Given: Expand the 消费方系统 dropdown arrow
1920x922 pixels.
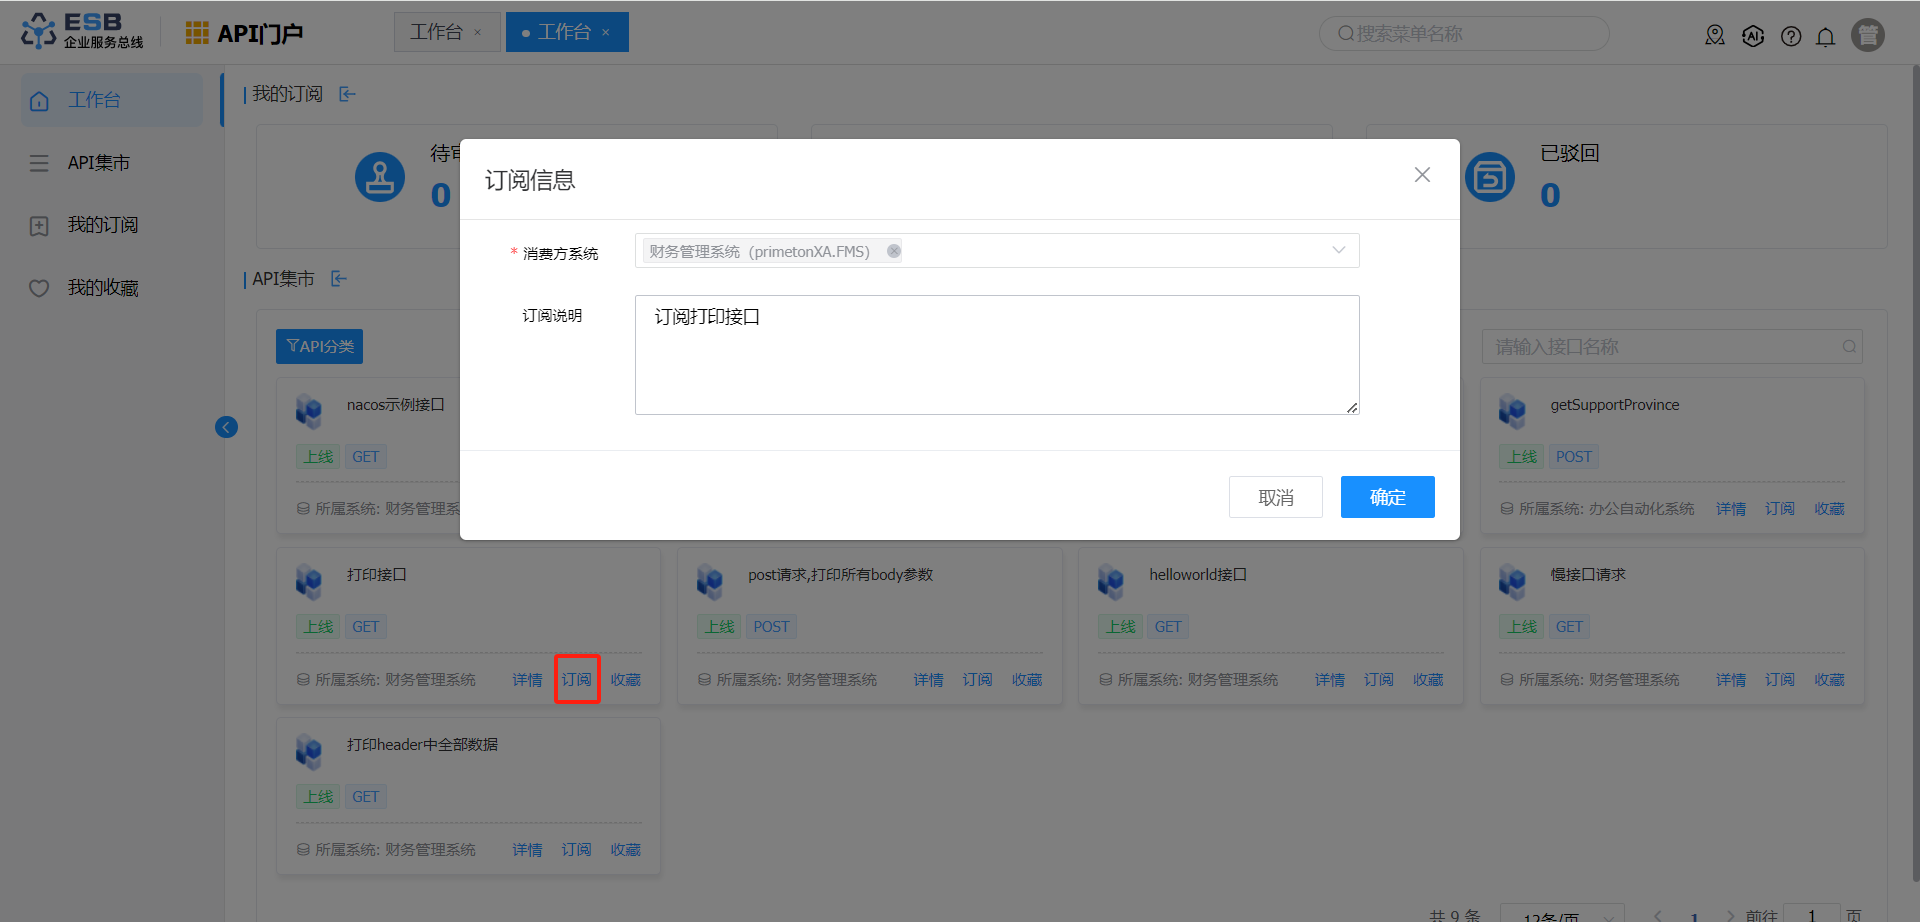Looking at the screenshot, I should point(1338,251).
